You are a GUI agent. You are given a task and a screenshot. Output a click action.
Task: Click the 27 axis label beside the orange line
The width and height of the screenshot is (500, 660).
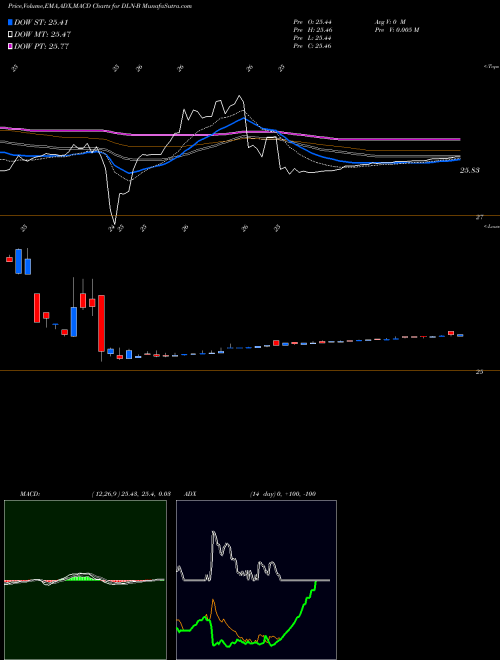tap(479, 218)
